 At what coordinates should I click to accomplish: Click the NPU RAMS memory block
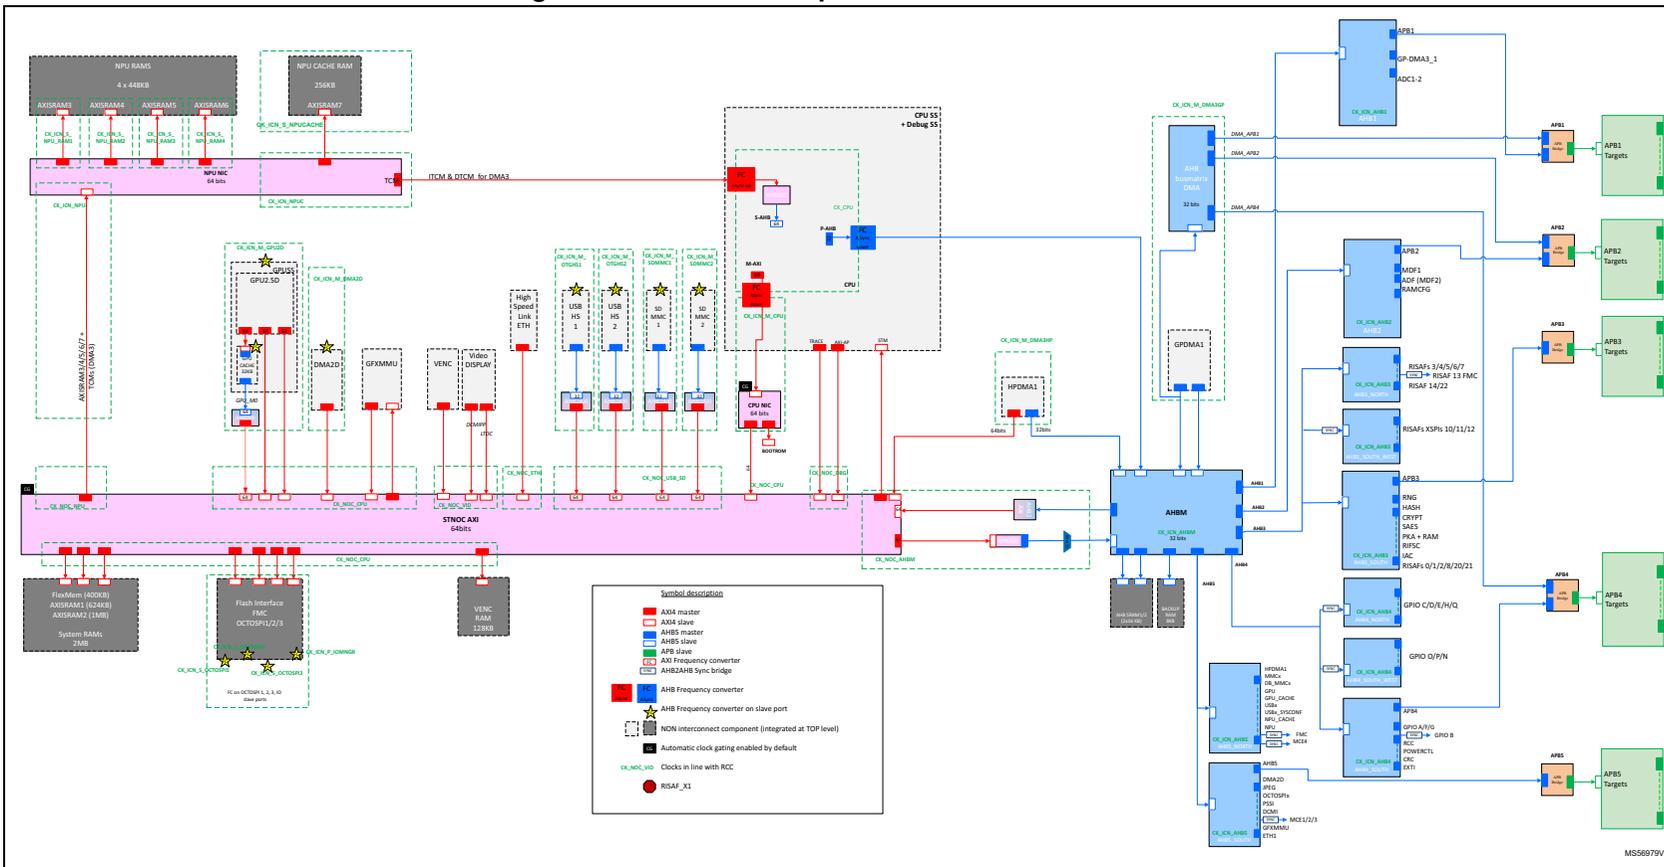point(133,86)
